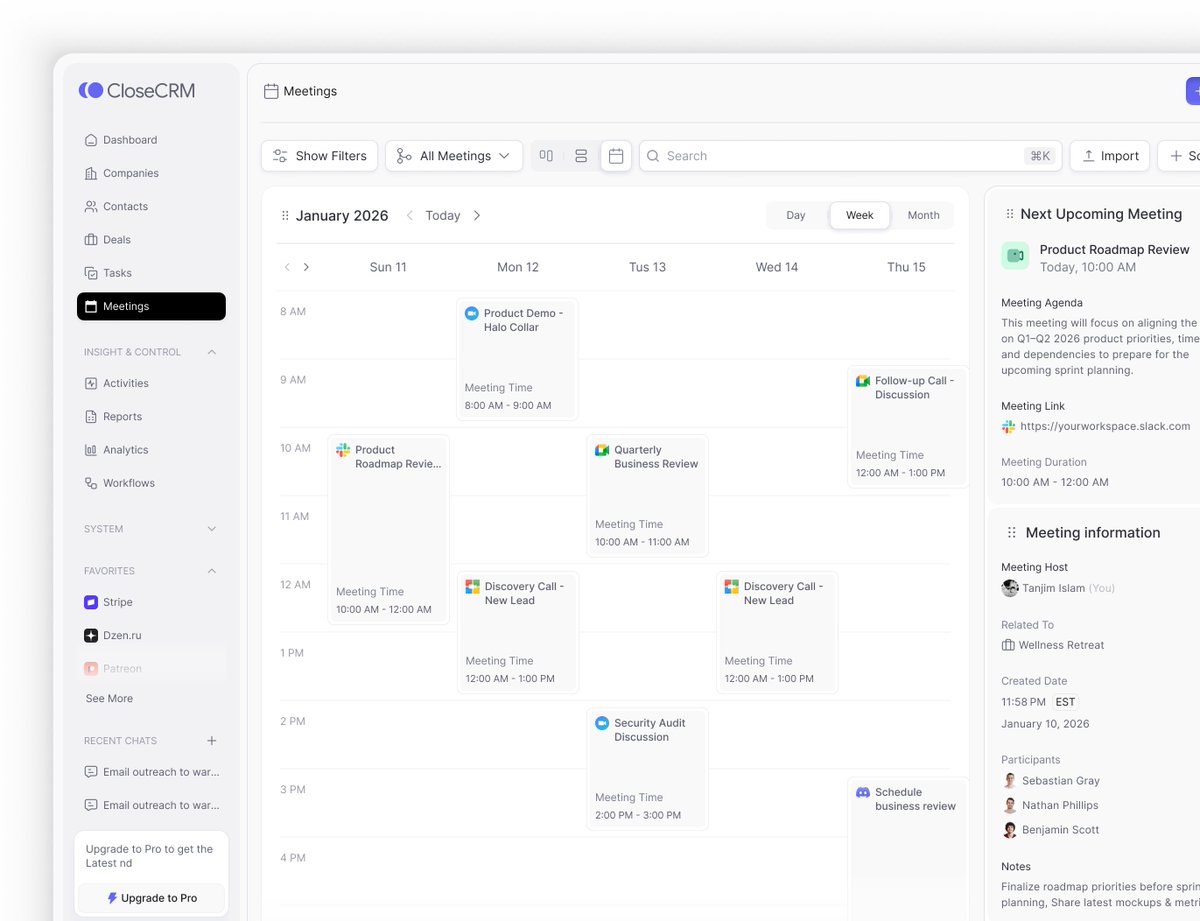Select Meetings in the sidebar
This screenshot has width=1200, height=921.
[151, 306]
